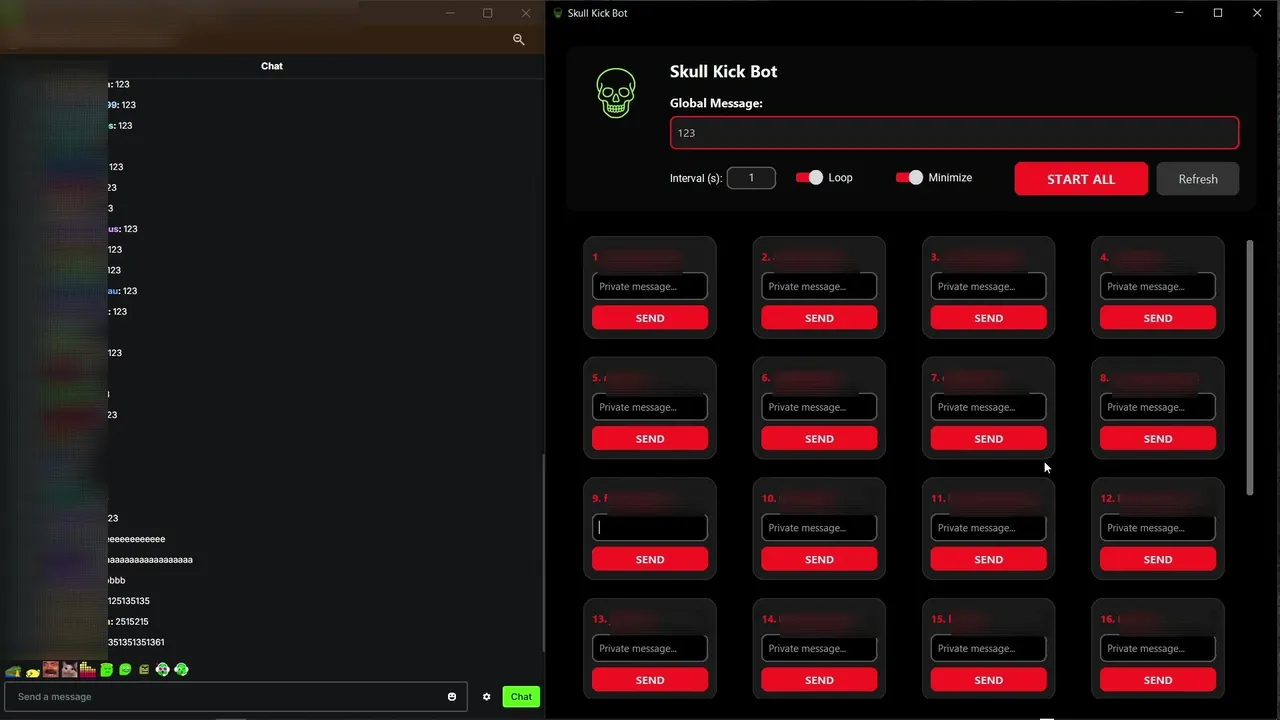Click the green skull logo
Screen dimensions: 1280x720
point(616,93)
